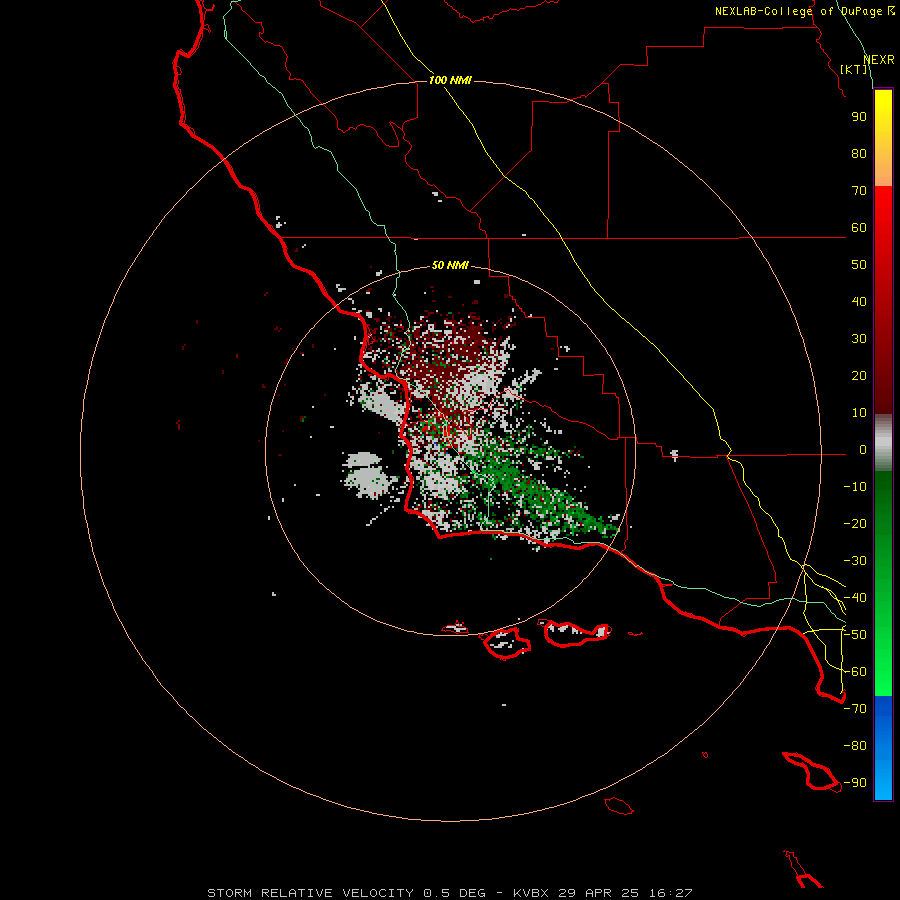Click the 0 value on the velocity scale
The width and height of the screenshot is (900, 900).
click(x=863, y=449)
